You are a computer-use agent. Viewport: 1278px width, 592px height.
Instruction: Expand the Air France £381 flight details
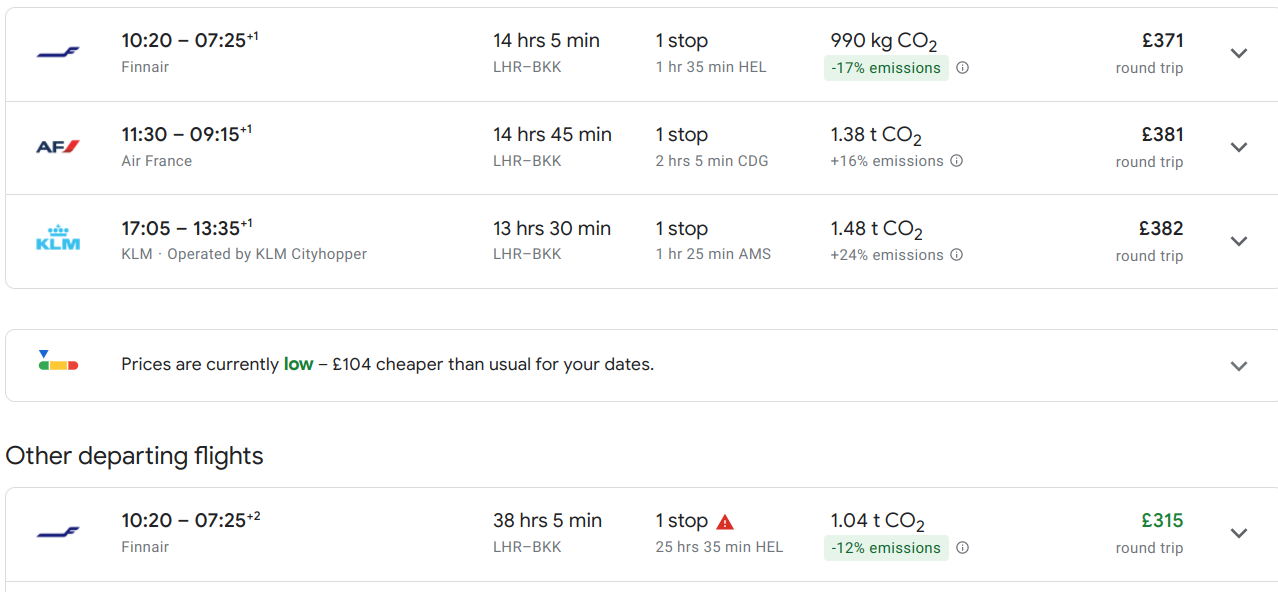pos(1239,148)
